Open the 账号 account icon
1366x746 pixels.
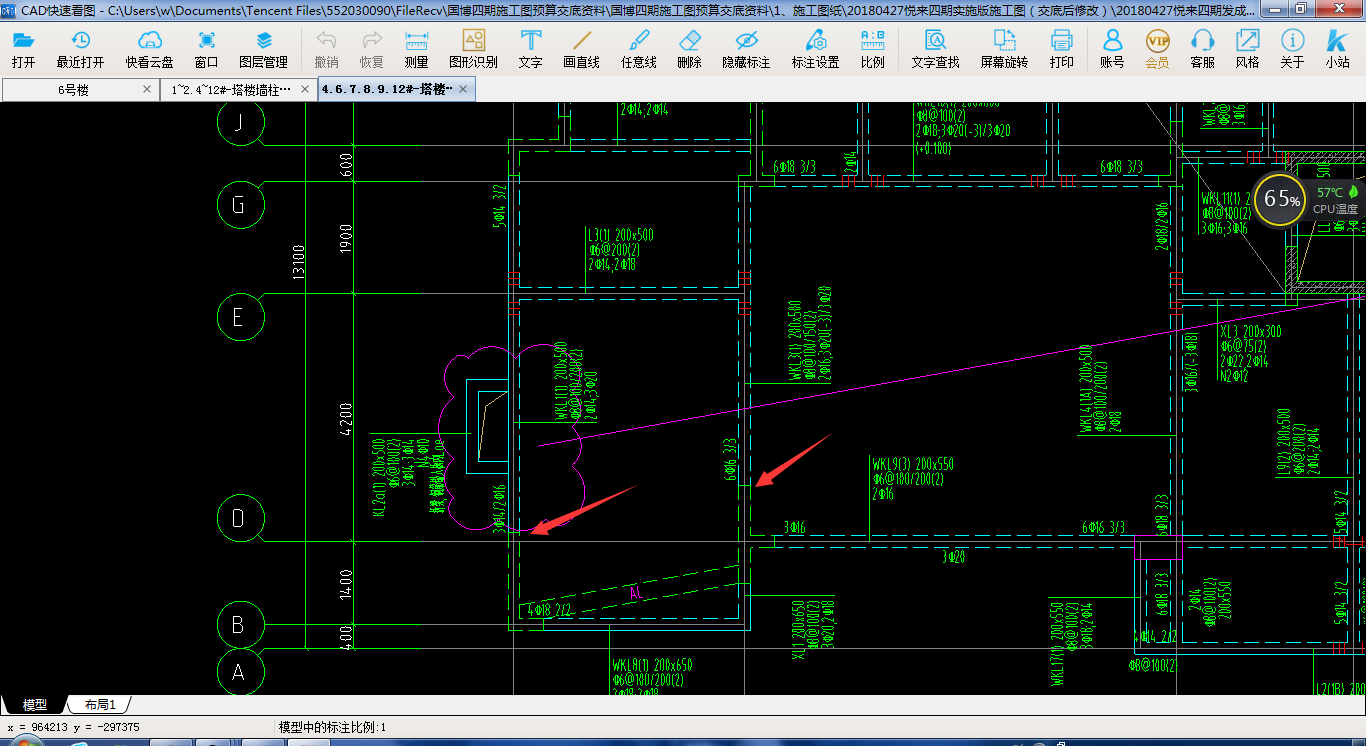click(x=1112, y=49)
